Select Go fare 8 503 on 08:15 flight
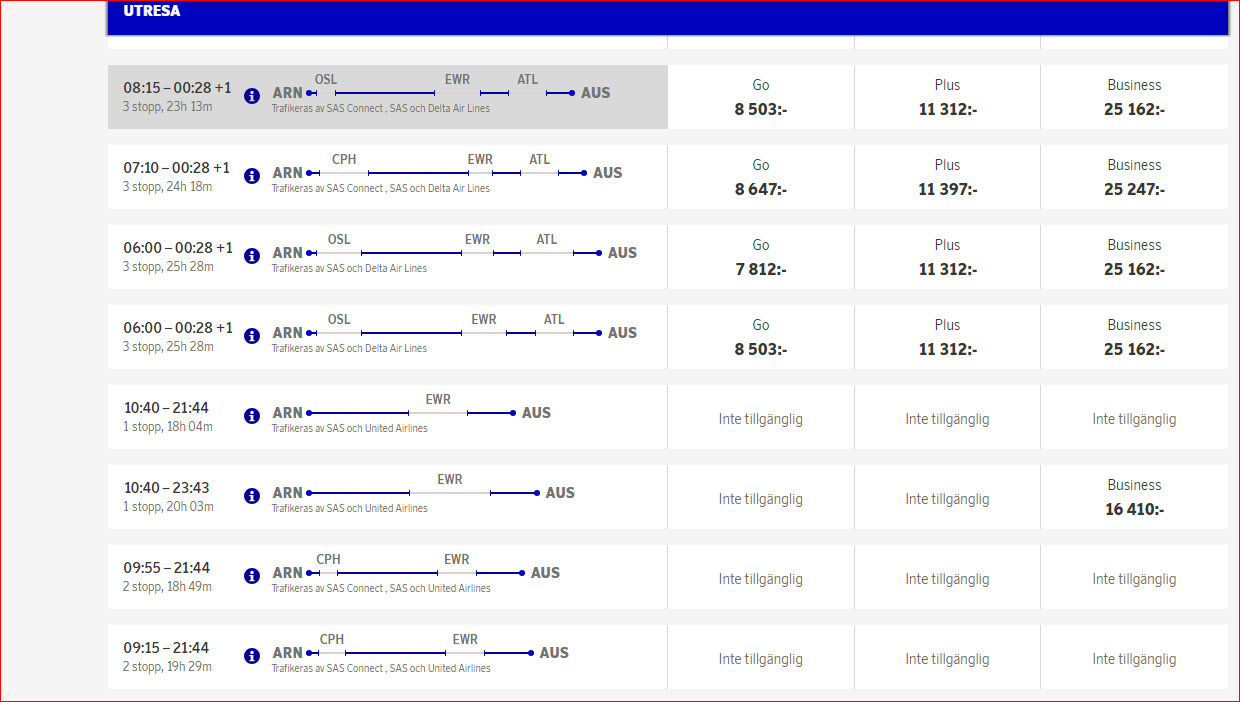 (x=761, y=98)
